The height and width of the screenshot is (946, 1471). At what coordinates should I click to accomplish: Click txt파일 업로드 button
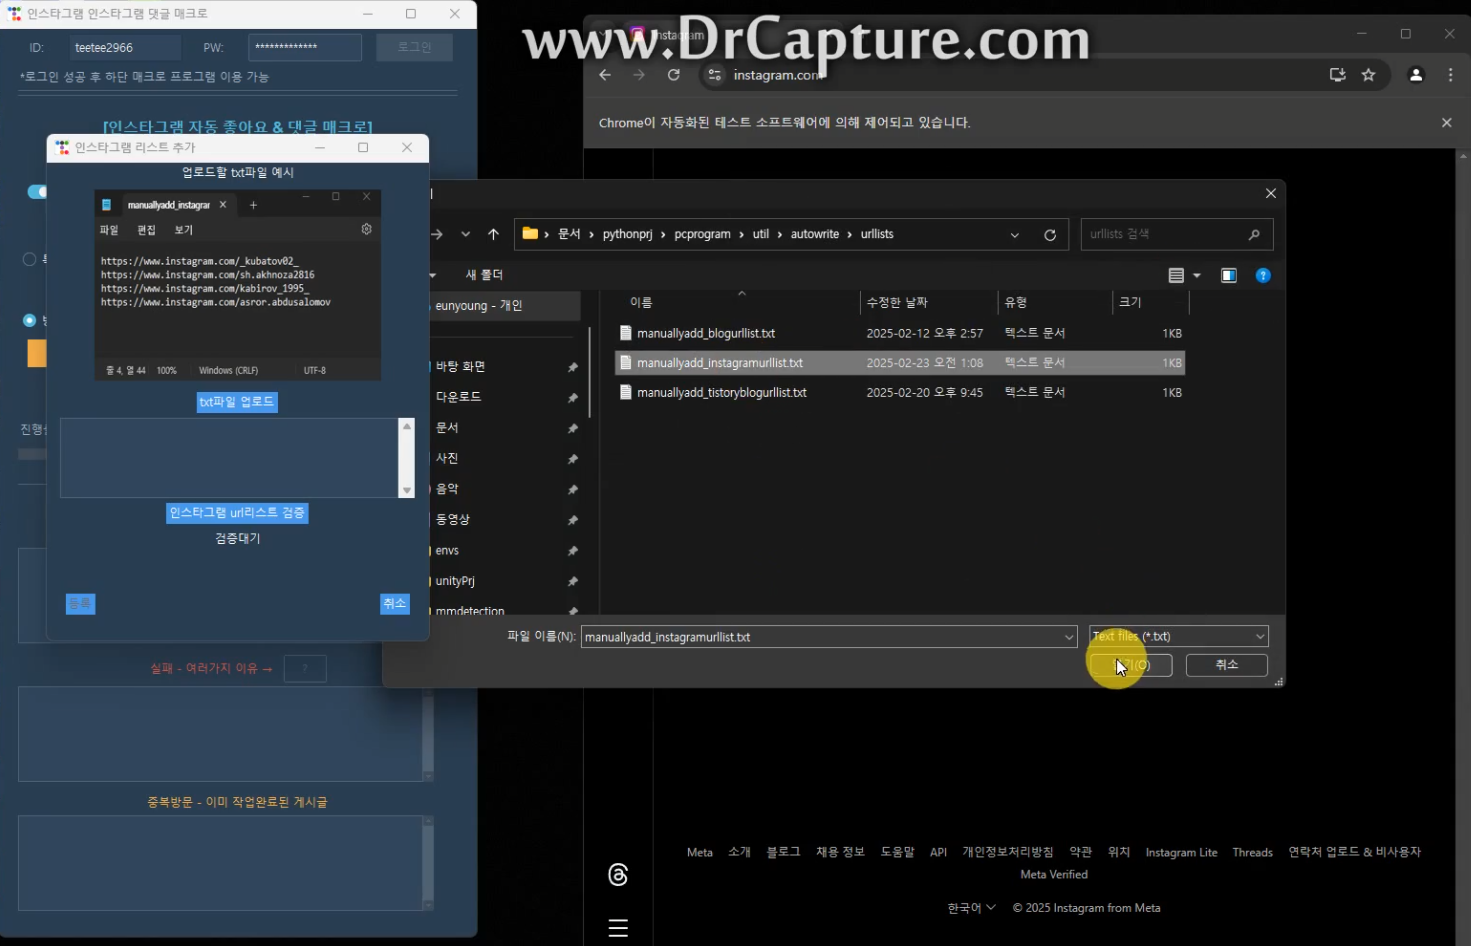pyautogui.click(x=237, y=402)
